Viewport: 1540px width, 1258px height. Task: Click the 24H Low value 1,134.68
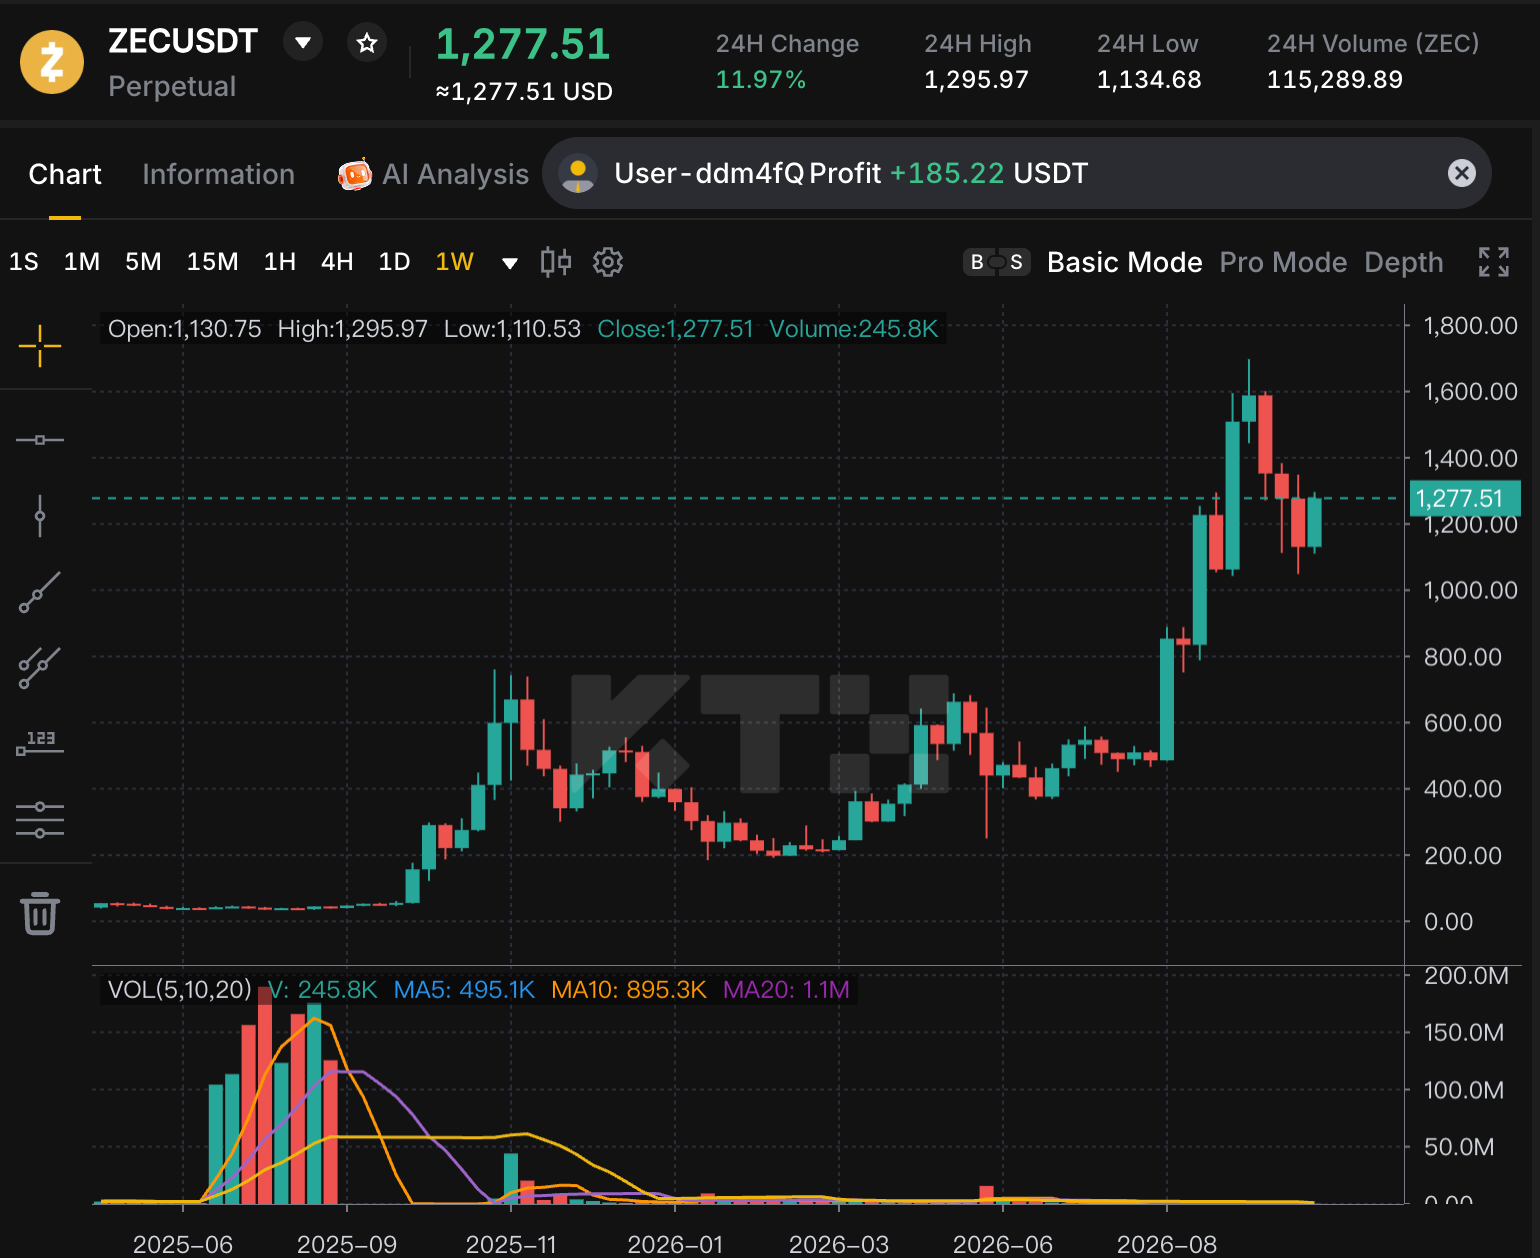click(1149, 79)
